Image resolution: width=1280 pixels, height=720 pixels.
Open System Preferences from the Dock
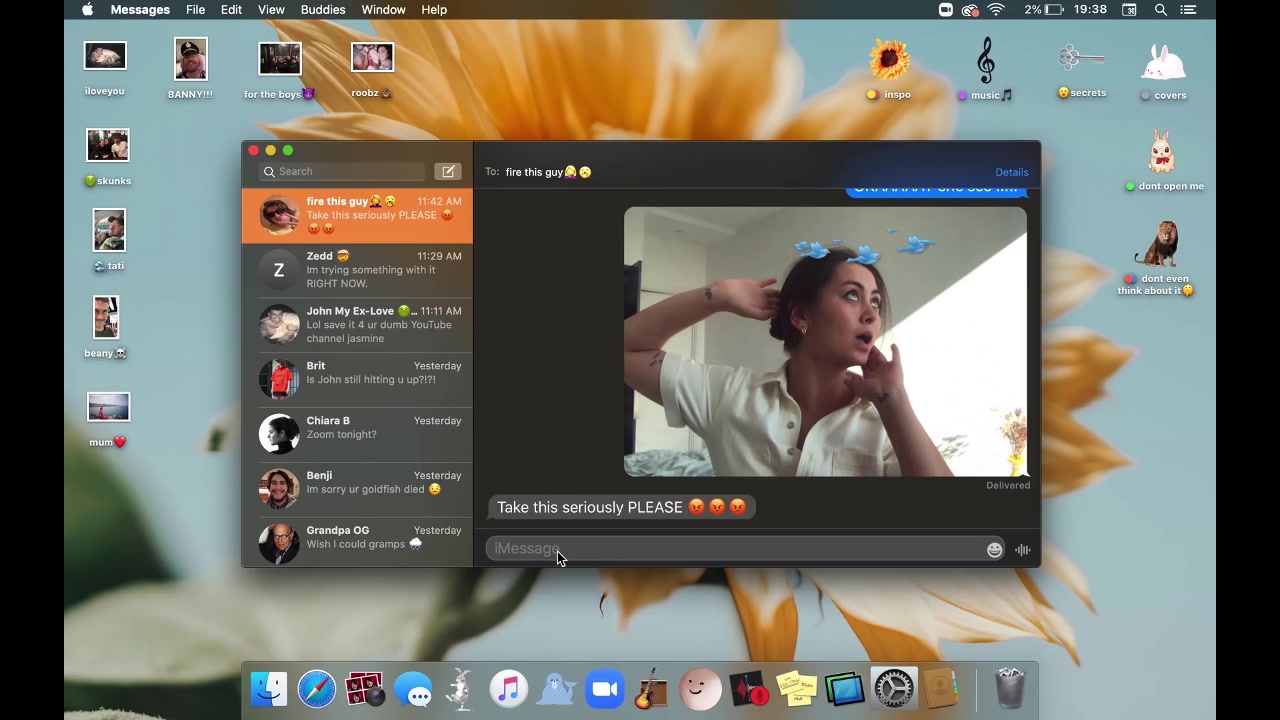pyautogui.click(x=893, y=689)
